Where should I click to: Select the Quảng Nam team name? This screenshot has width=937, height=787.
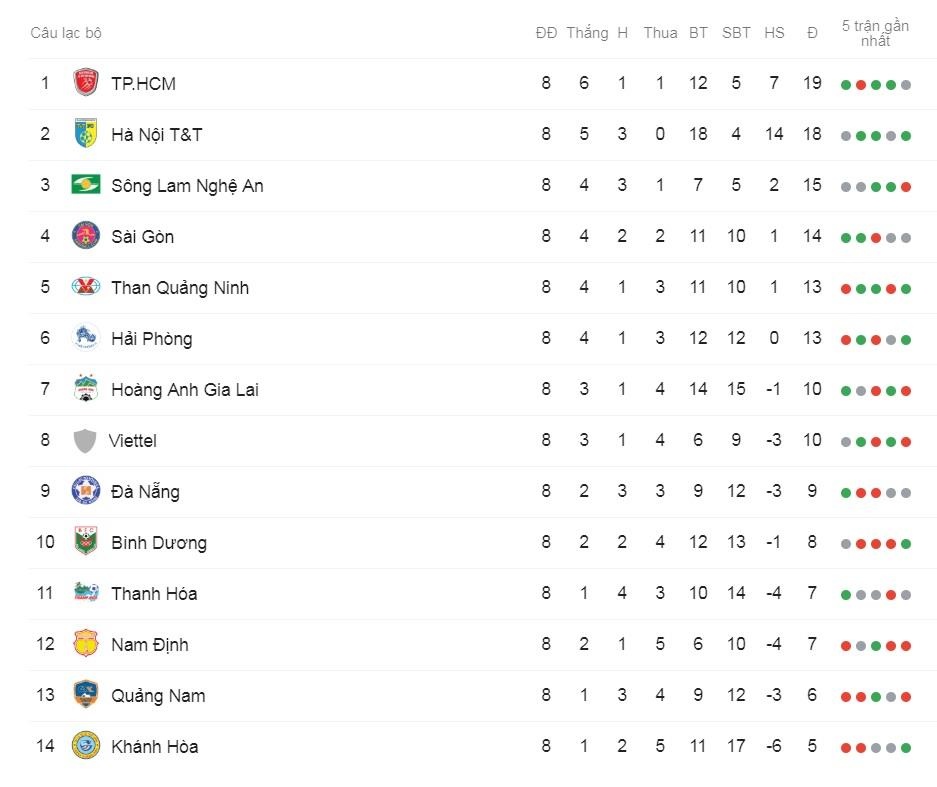158,696
